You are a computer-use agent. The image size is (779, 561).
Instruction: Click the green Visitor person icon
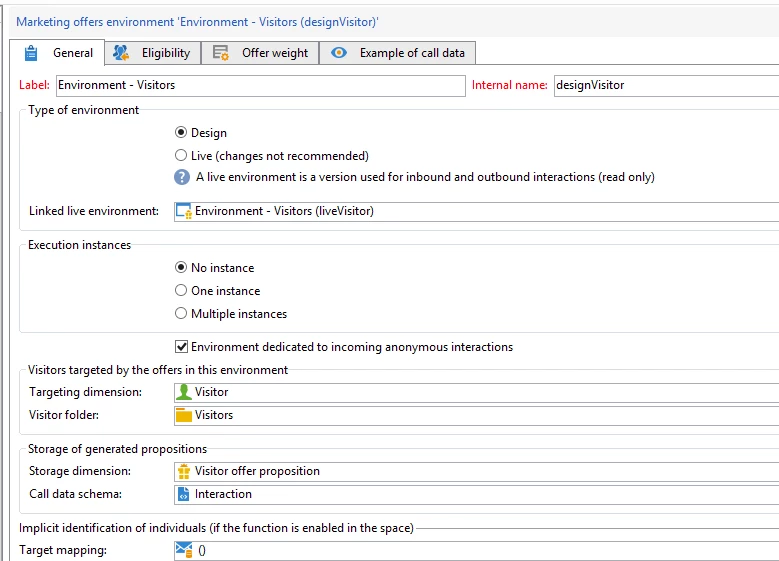[x=184, y=392]
